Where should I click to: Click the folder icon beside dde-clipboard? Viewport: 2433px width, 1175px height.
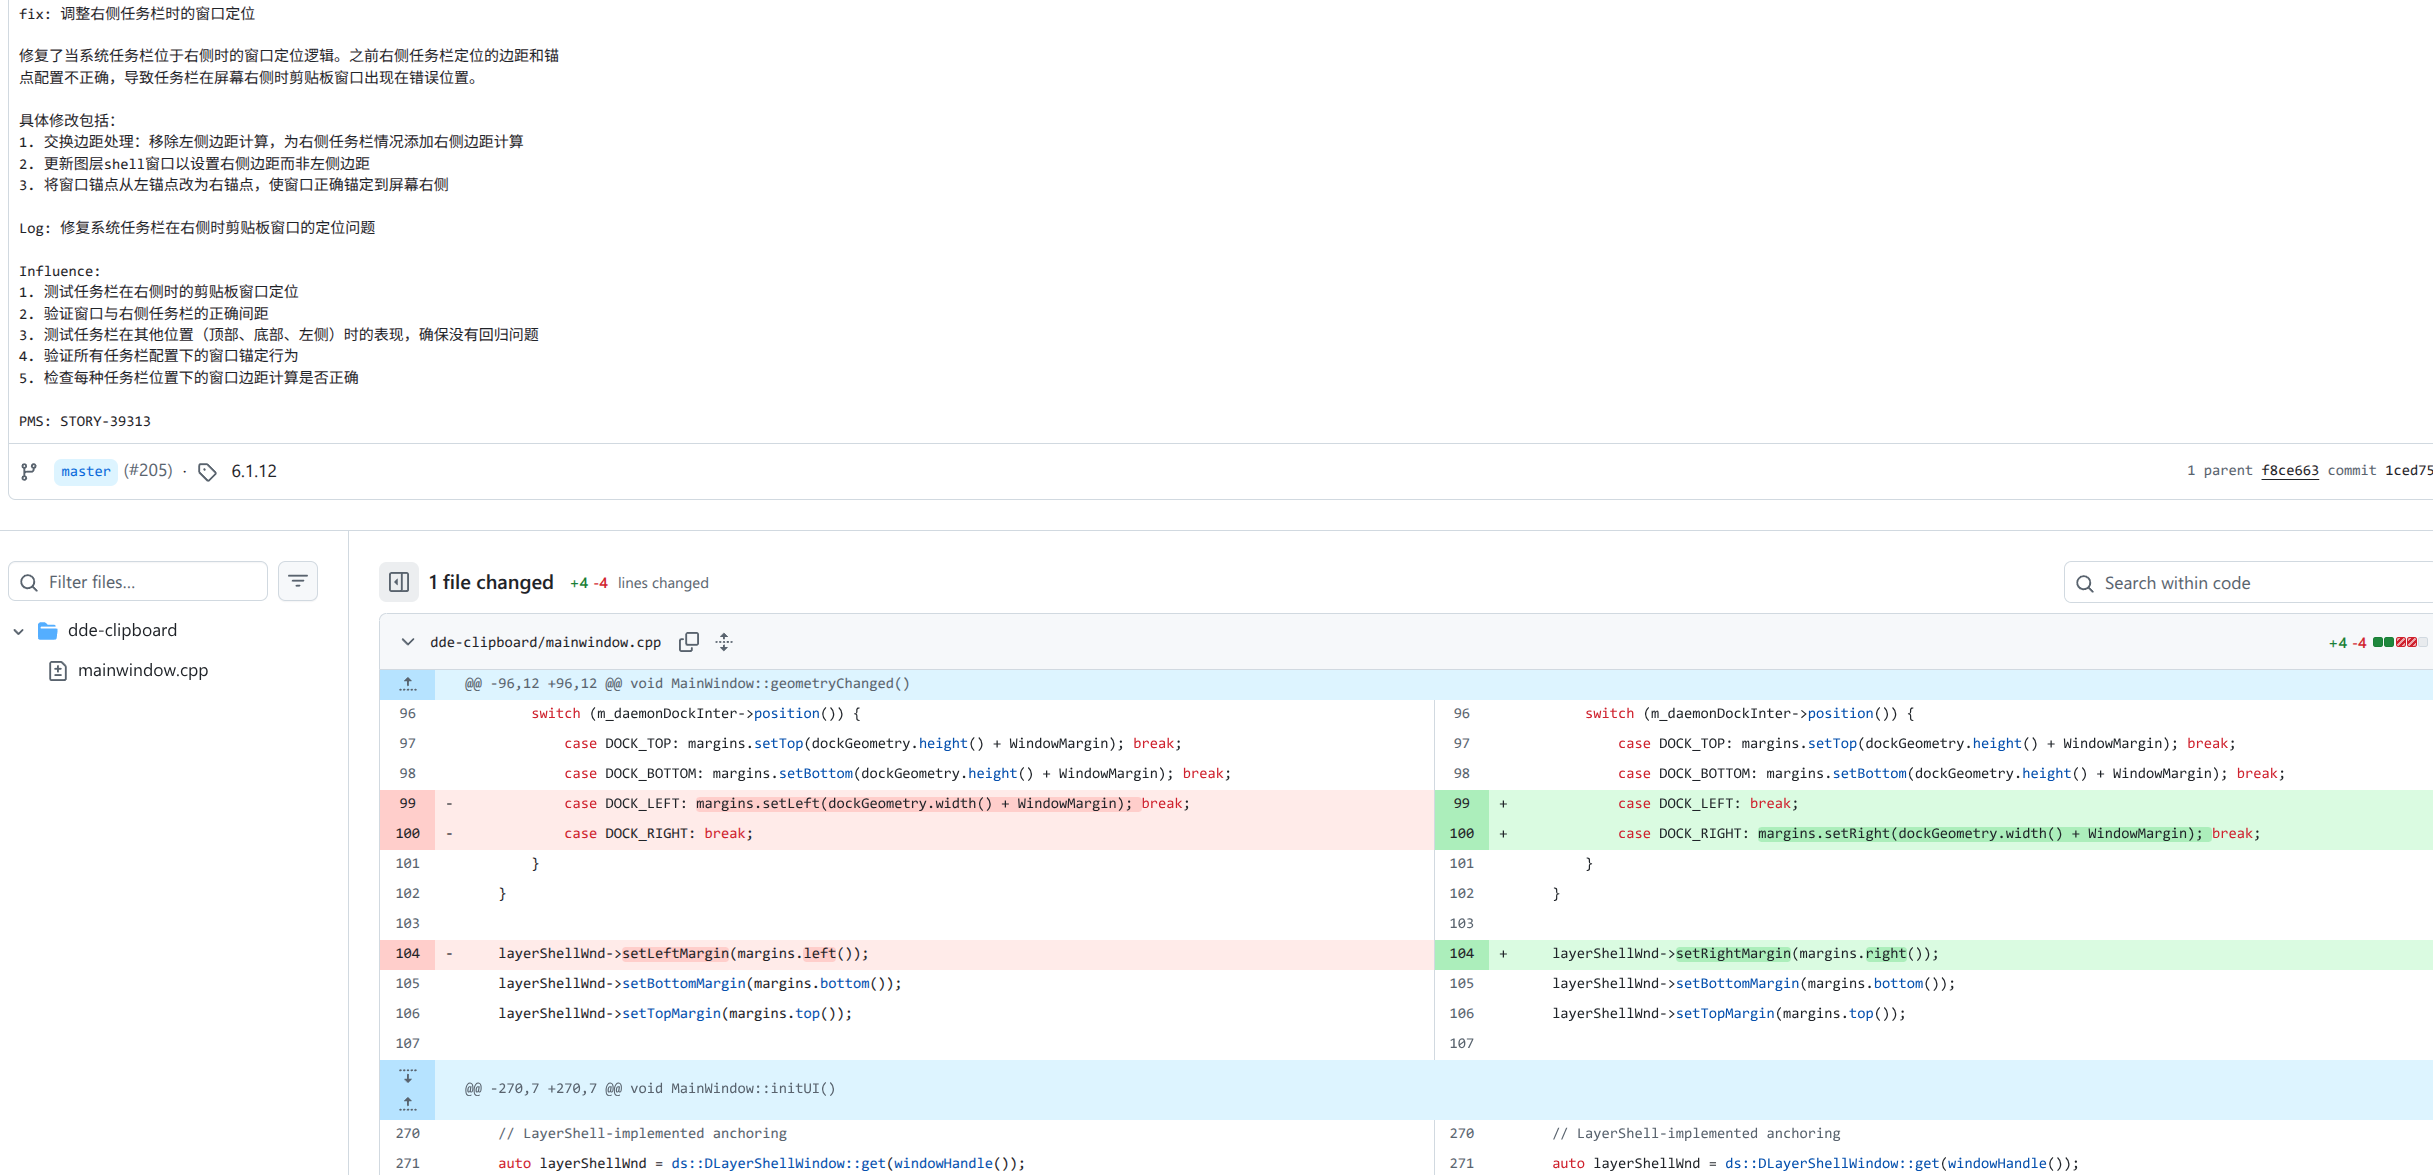[x=47, y=631]
